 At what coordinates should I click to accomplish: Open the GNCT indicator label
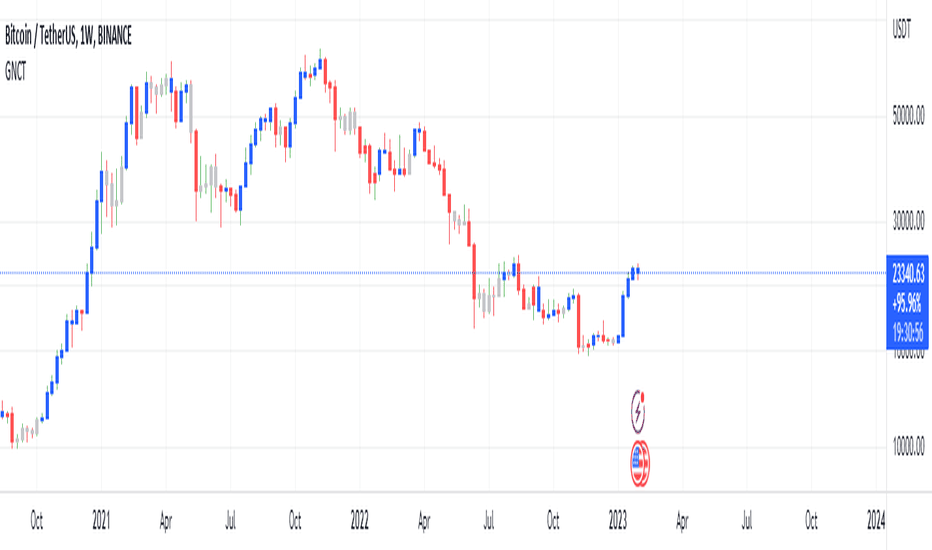click(15, 72)
